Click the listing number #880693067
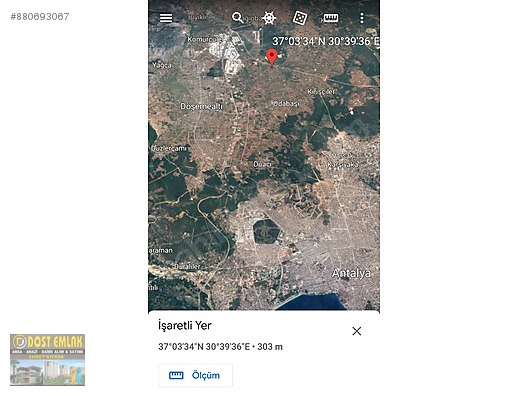The height and width of the screenshot is (396, 528). click(40, 16)
